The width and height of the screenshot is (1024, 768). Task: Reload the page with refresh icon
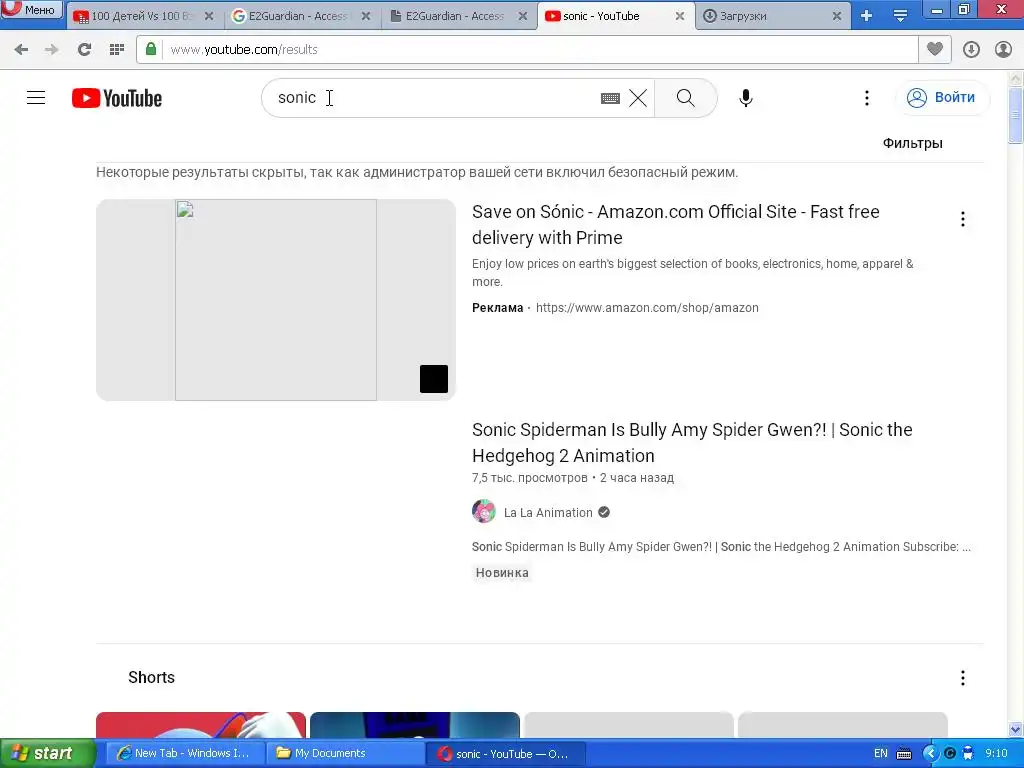coord(84,50)
